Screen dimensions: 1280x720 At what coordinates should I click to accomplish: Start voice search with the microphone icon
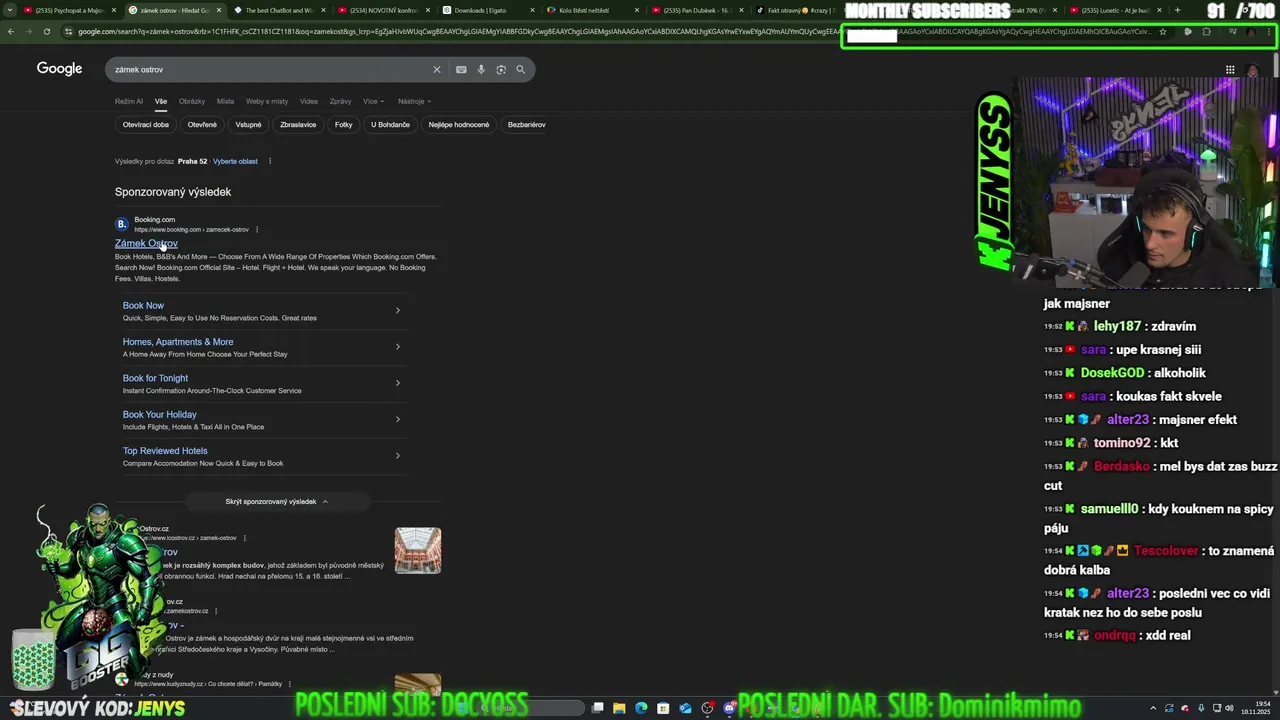click(x=481, y=70)
